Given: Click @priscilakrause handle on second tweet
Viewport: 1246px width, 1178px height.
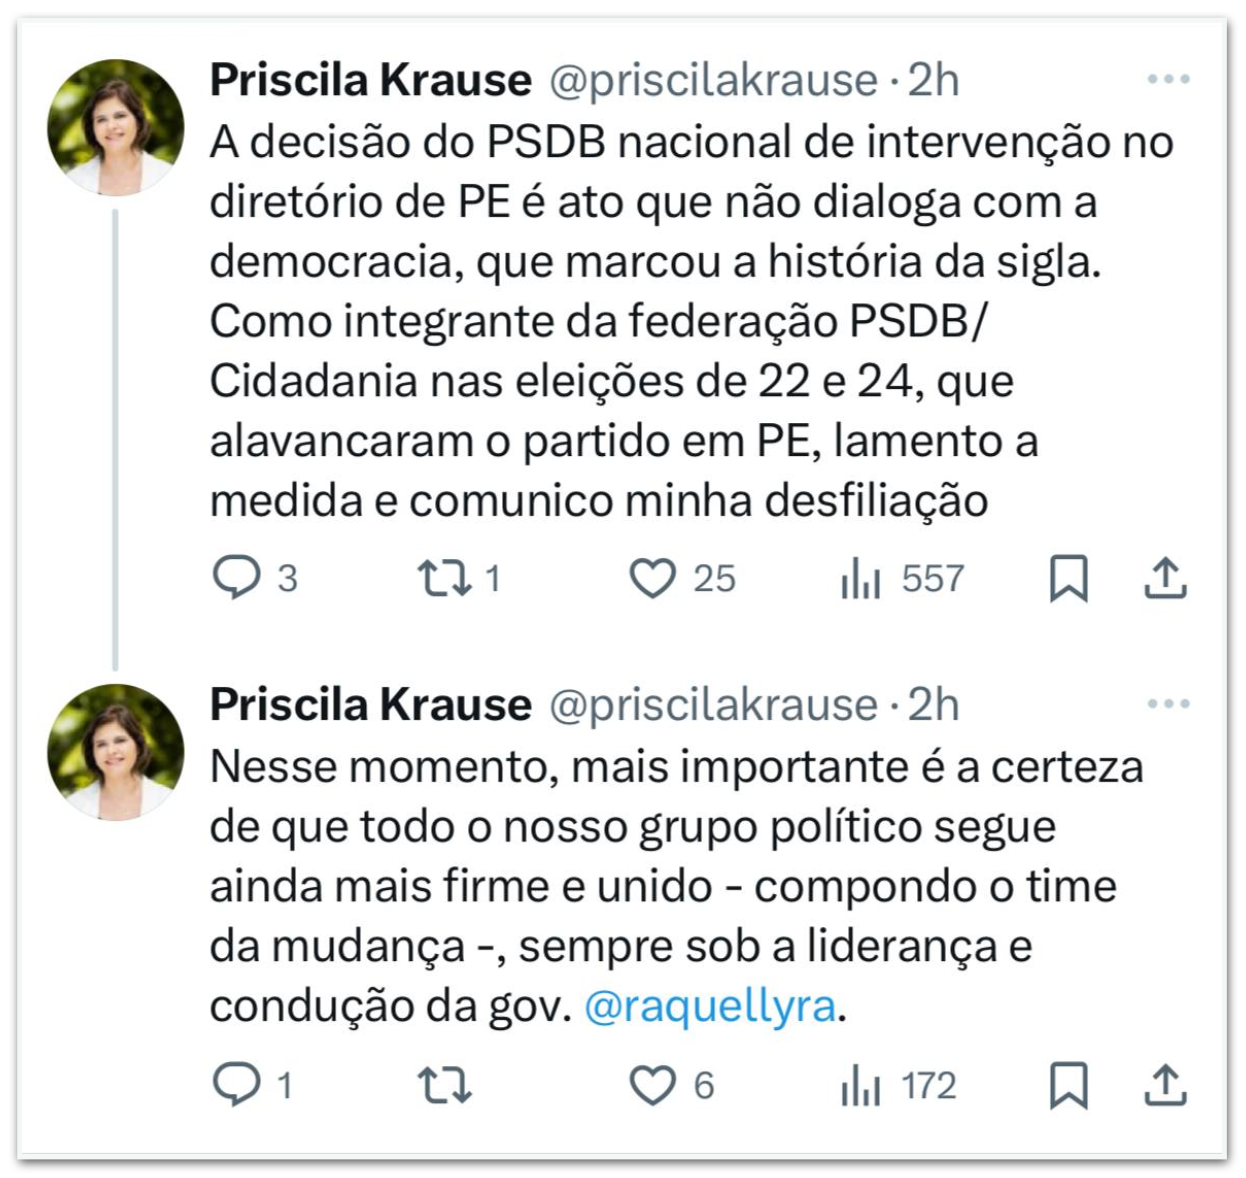Looking at the screenshot, I should tap(713, 705).
